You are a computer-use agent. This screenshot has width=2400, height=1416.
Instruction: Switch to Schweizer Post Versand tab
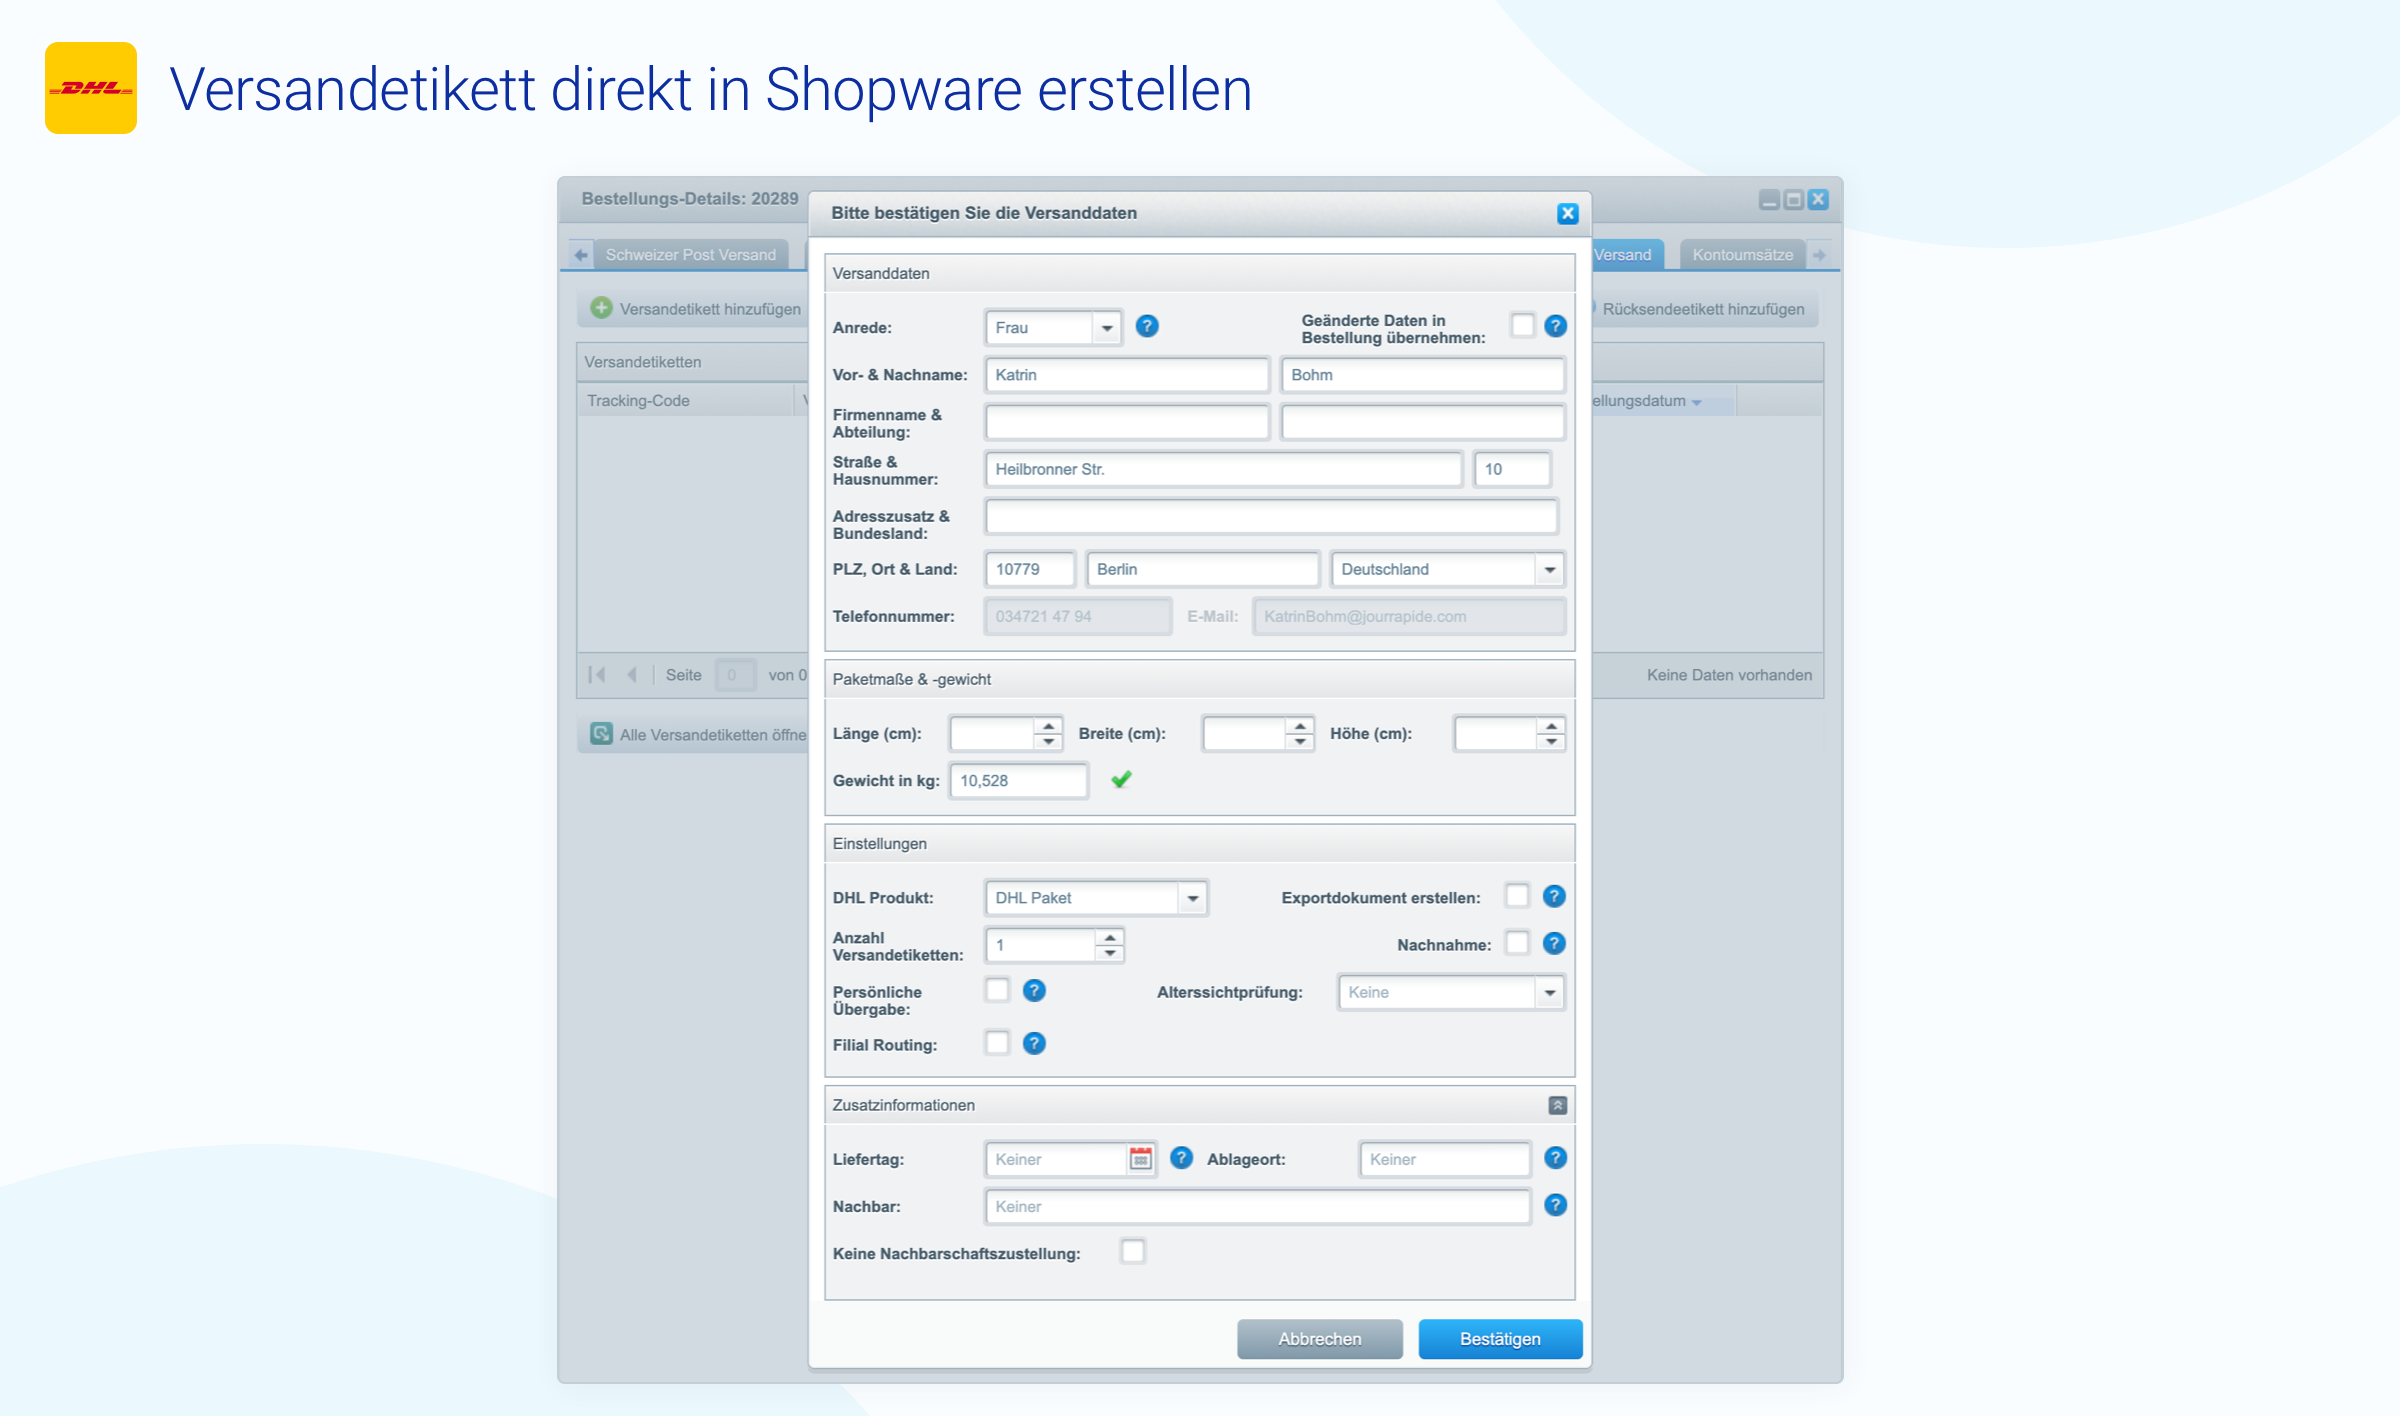pyautogui.click(x=690, y=255)
